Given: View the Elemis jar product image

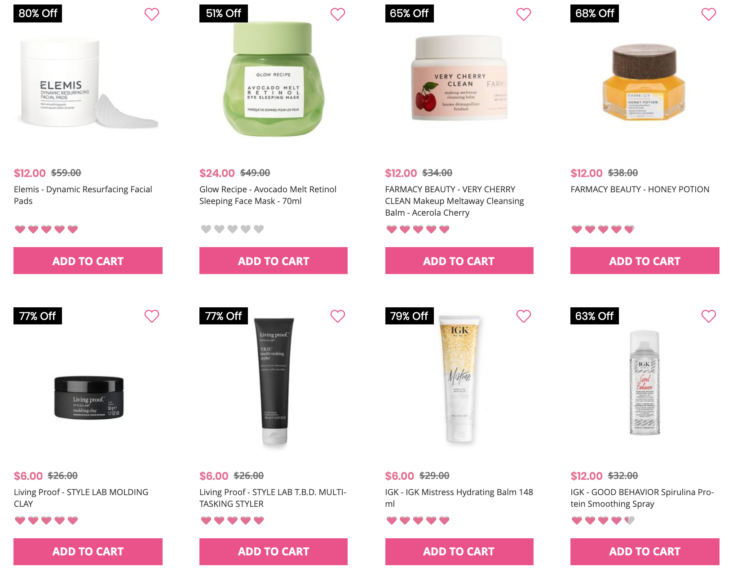Looking at the screenshot, I should coord(89,84).
